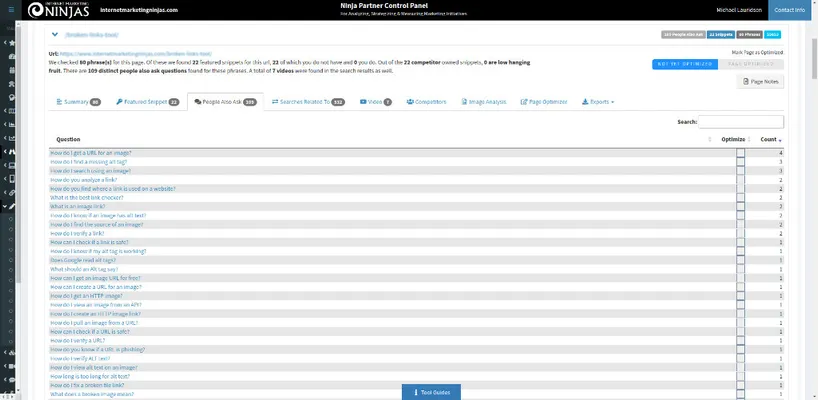The height and width of the screenshot is (400, 818).
Task: Check Optimize box for 'How do I get a URL for an image?'
Action: (x=740, y=152)
